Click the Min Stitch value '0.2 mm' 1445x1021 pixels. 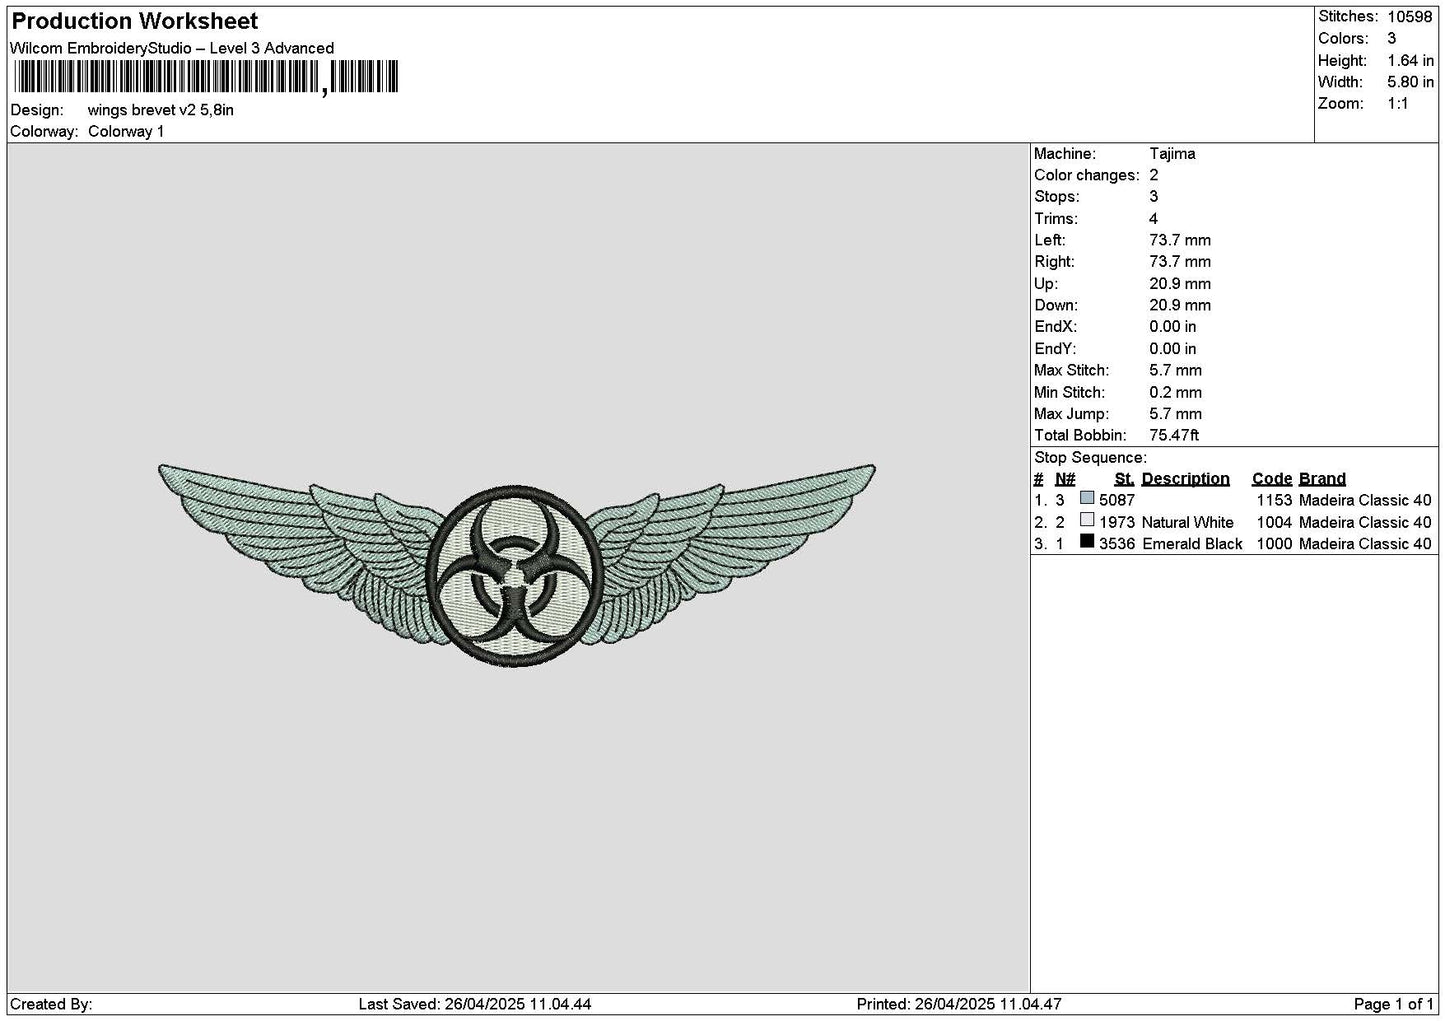click(1176, 393)
